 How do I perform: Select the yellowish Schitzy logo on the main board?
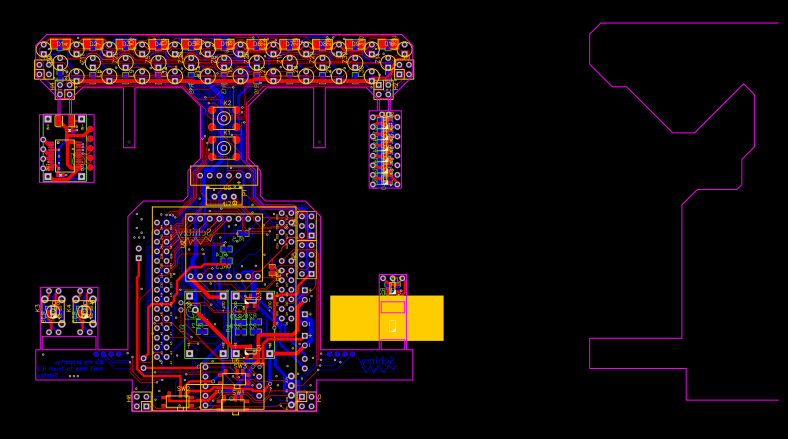193,237
